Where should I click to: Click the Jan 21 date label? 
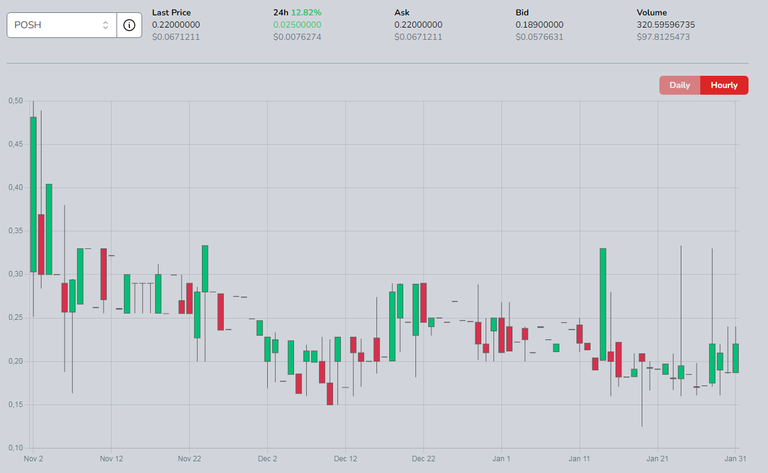tap(657, 459)
